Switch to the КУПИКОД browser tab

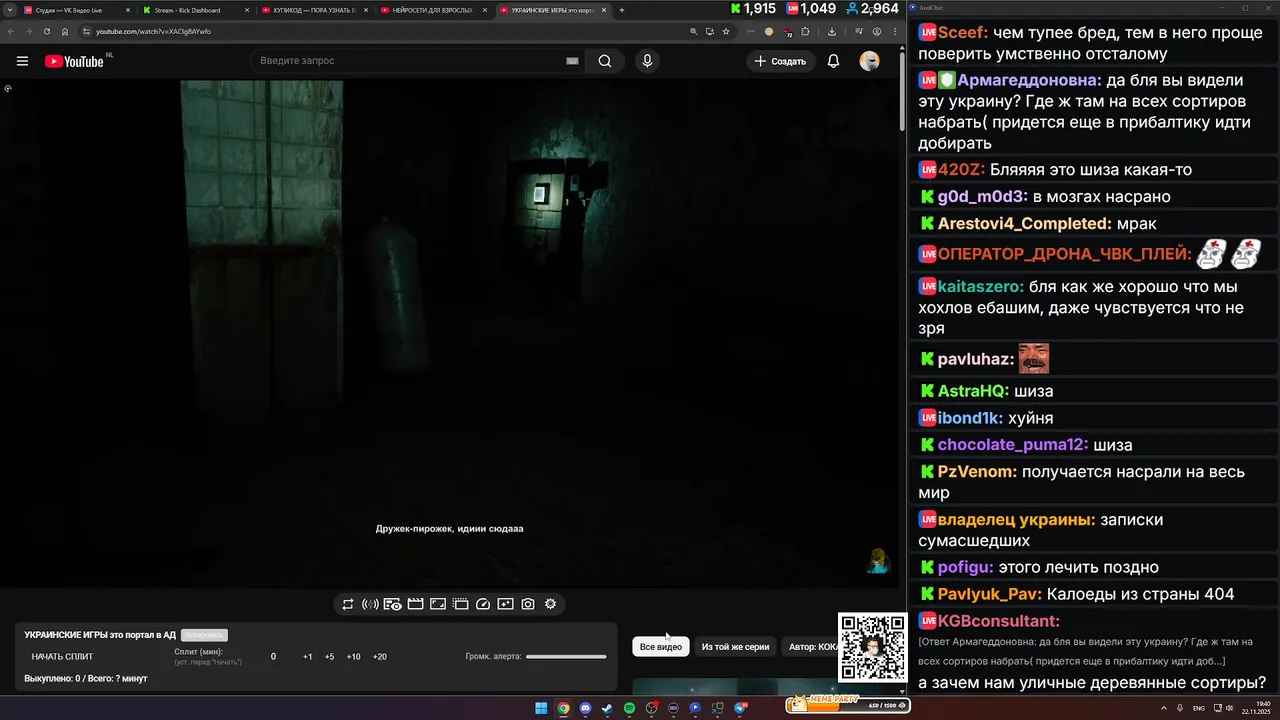tap(314, 10)
